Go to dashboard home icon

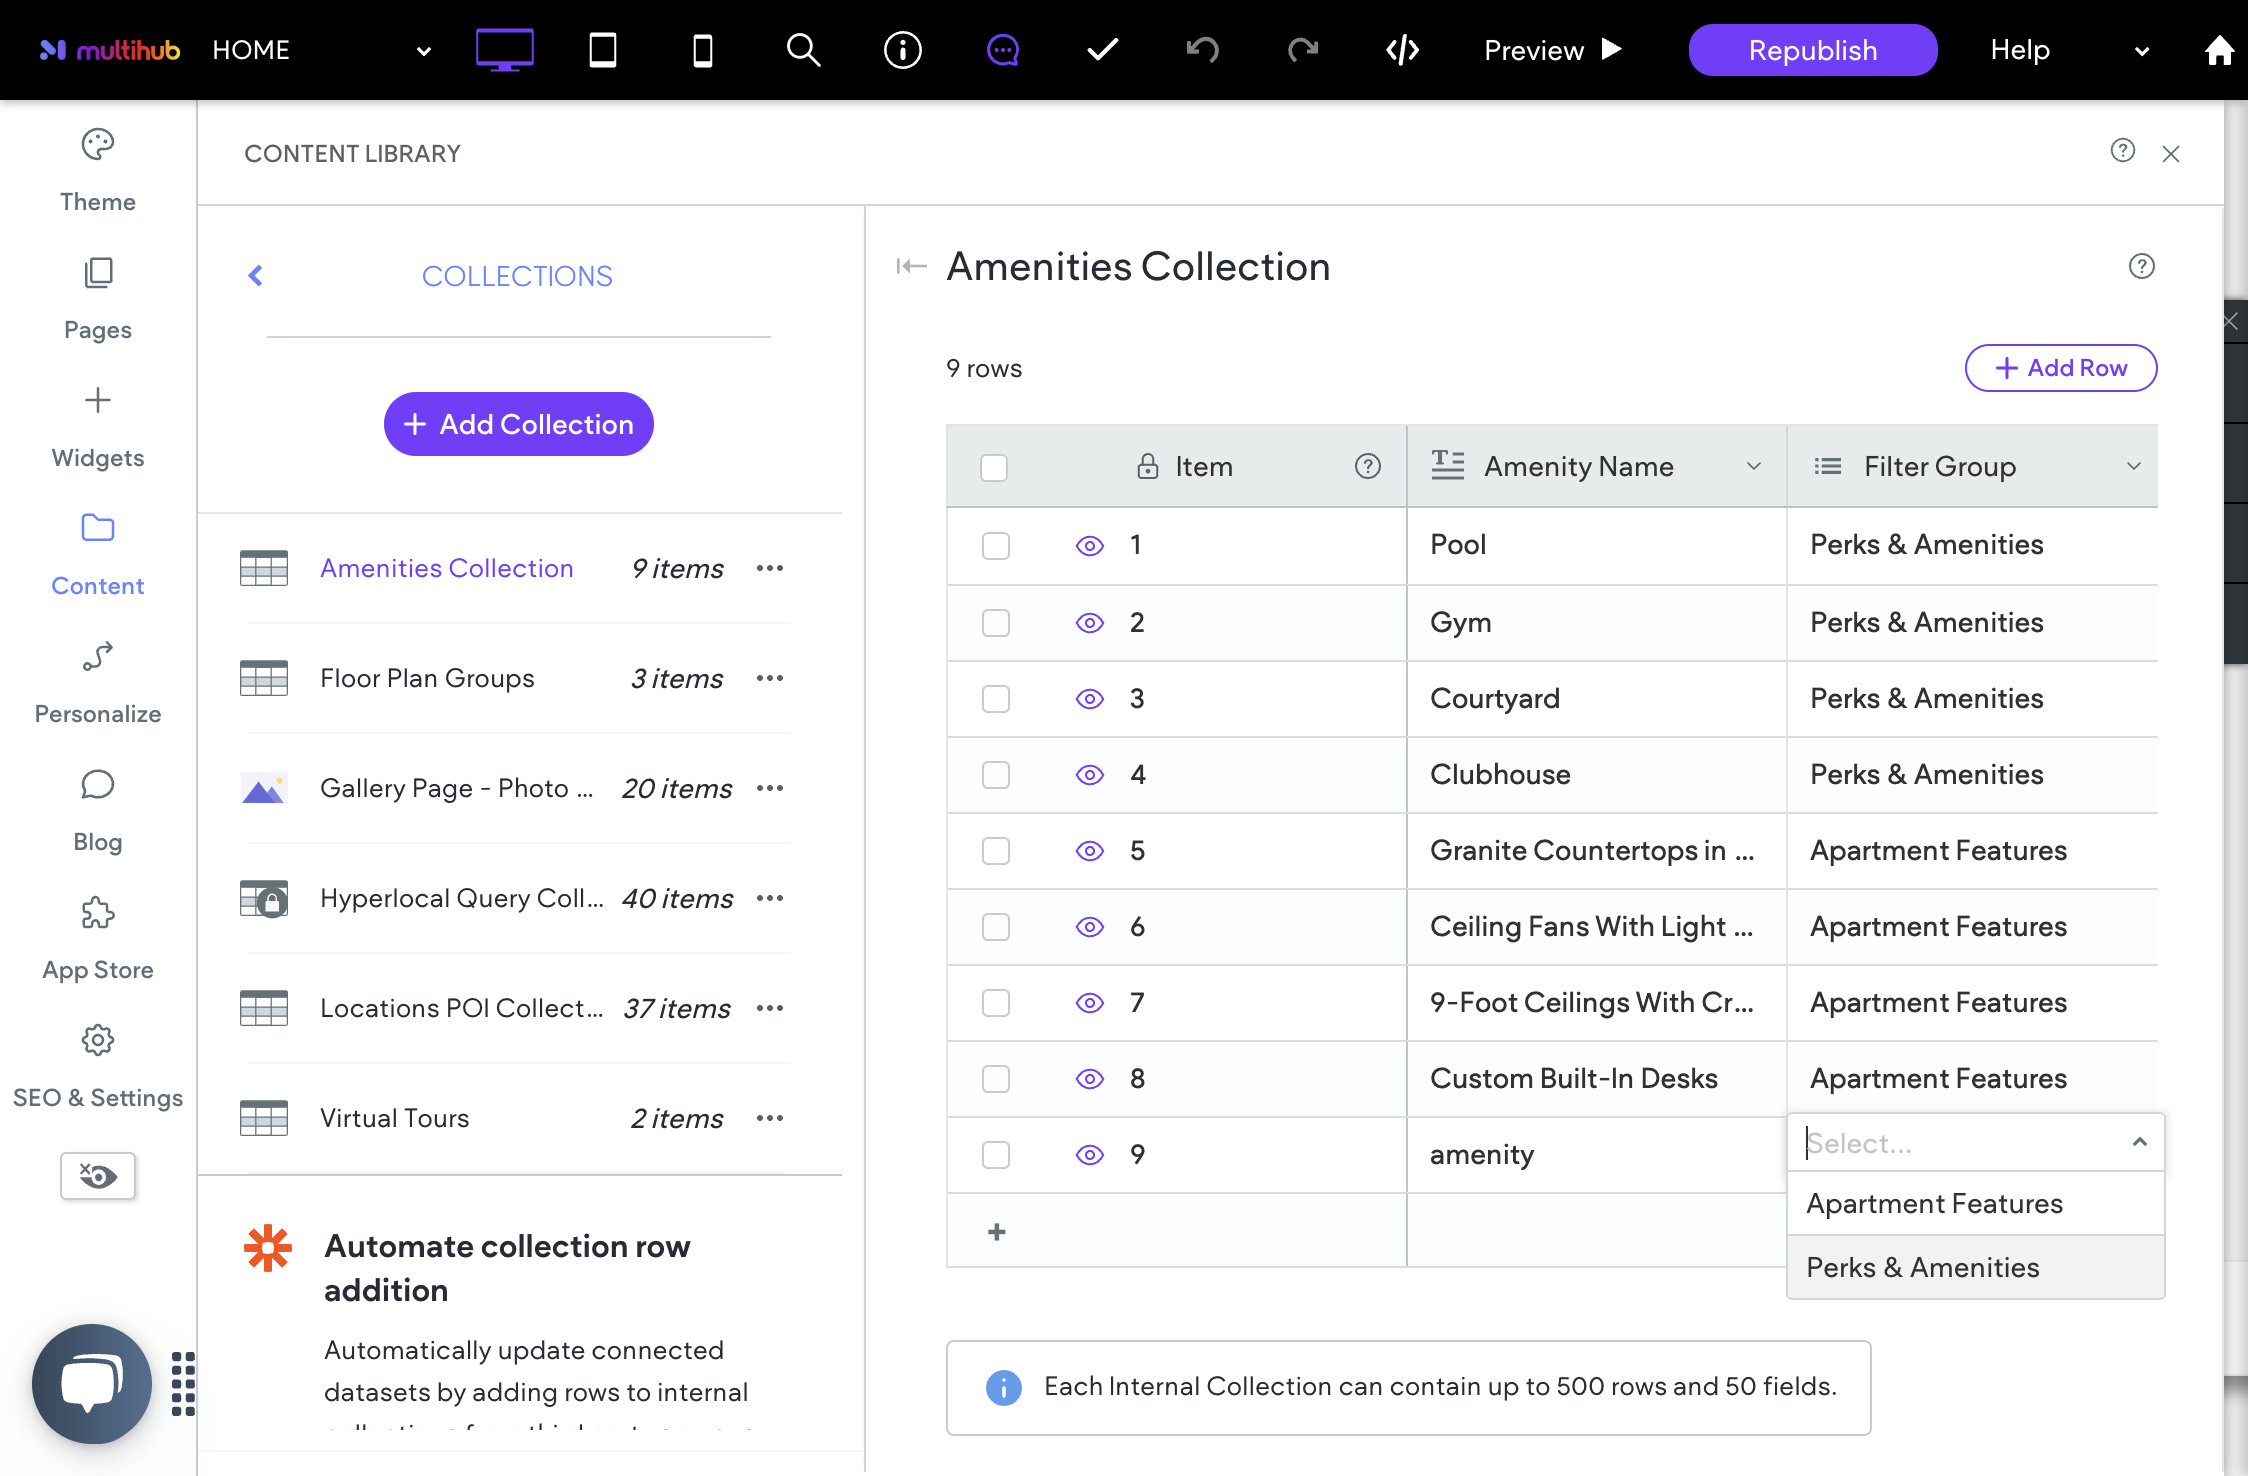tap(2219, 50)
